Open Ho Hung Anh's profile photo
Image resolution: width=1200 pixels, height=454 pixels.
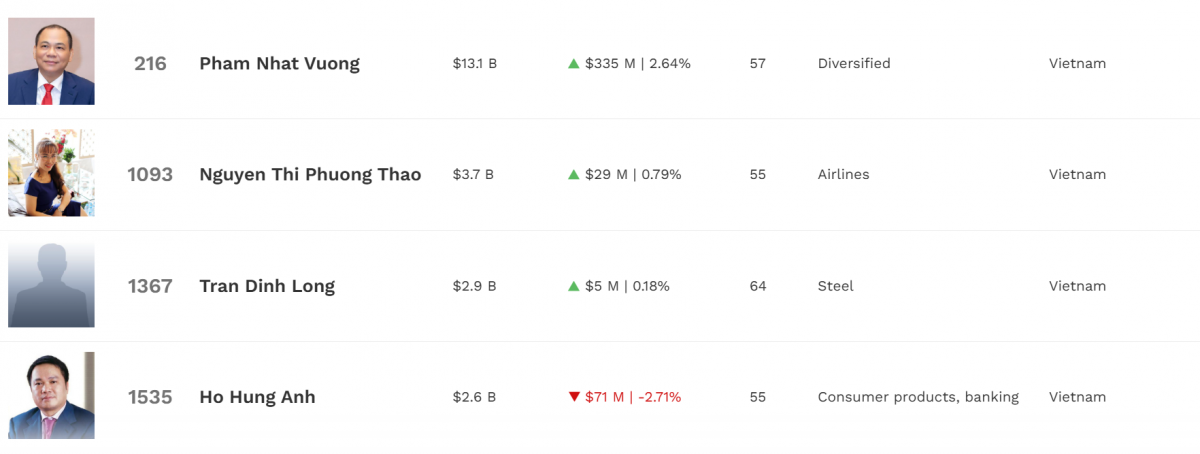coord(51,396)
